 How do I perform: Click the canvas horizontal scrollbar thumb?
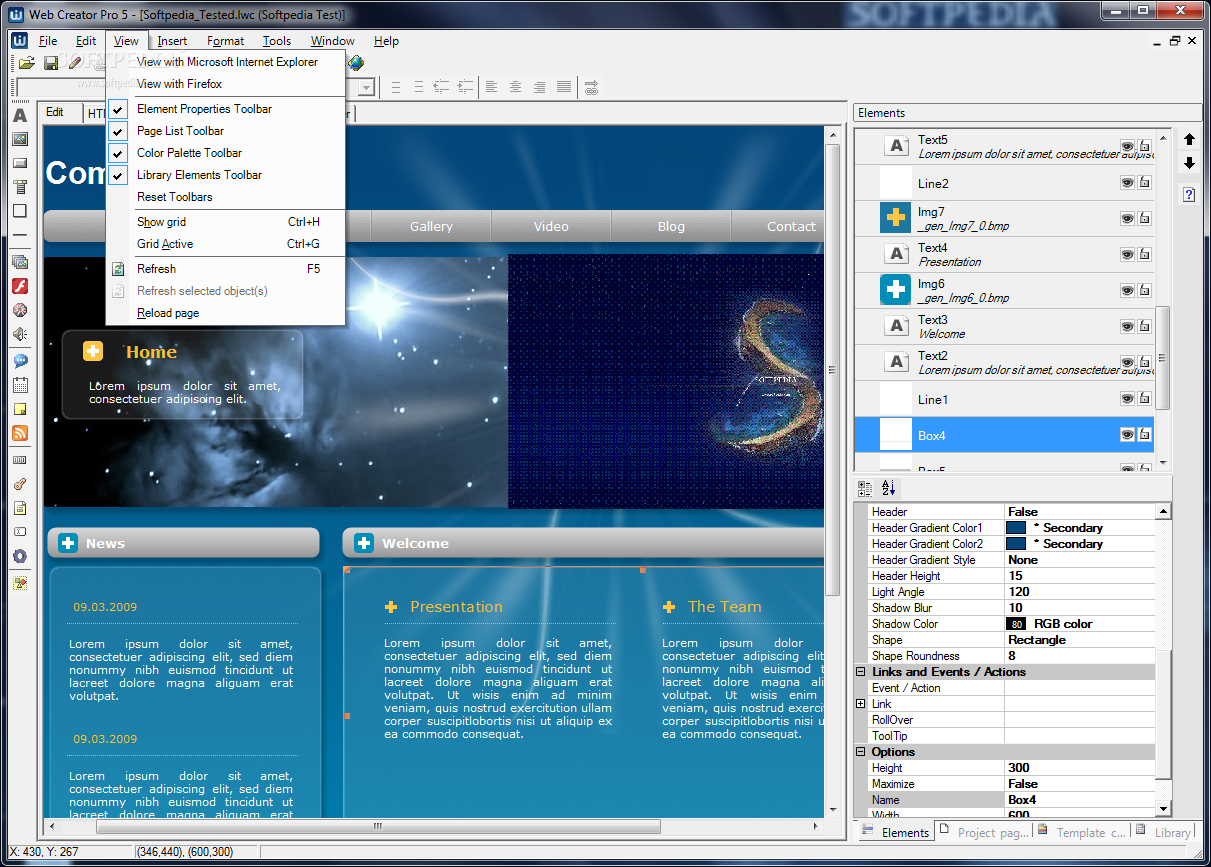[378, 826]
